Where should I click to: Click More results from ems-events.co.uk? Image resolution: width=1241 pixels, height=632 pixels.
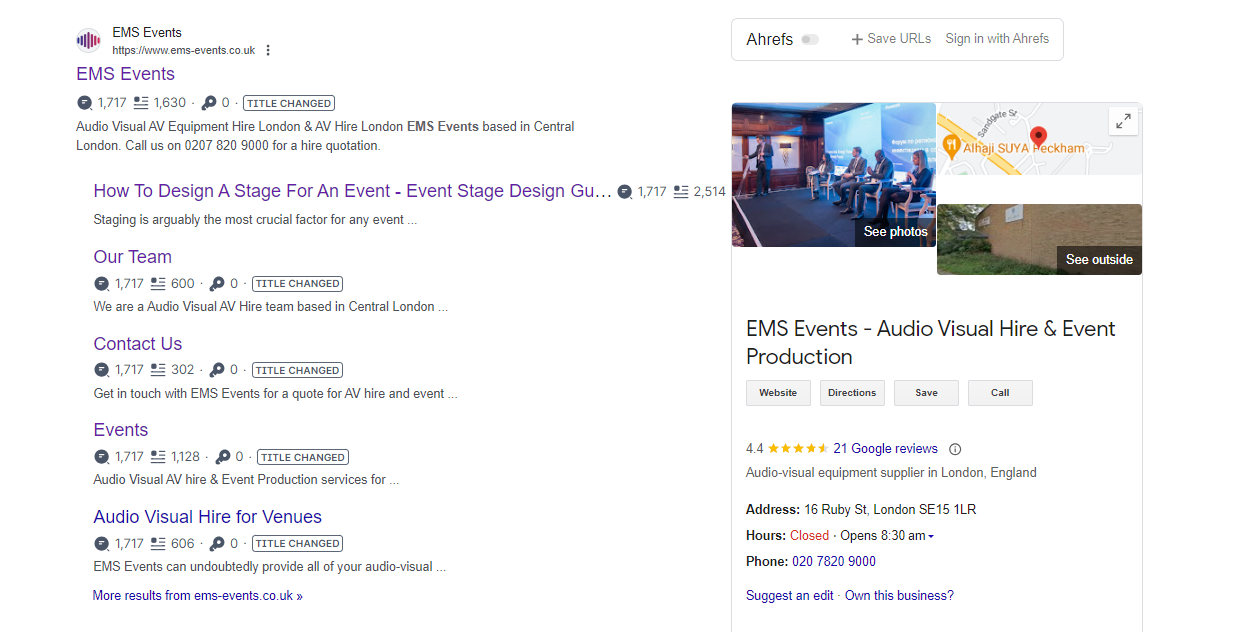(x=198, y=595)
